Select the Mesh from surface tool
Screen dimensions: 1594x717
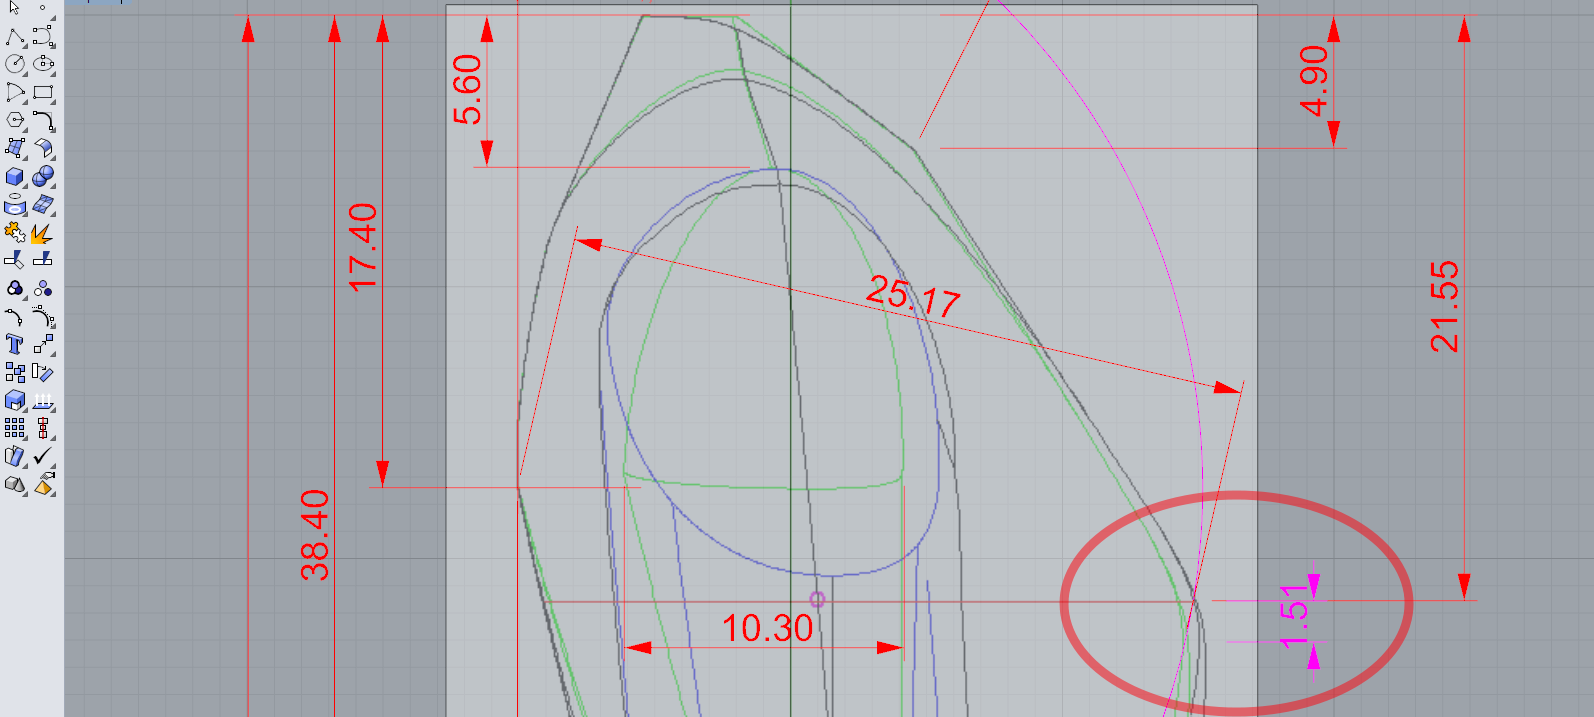[x=43, y=205]
